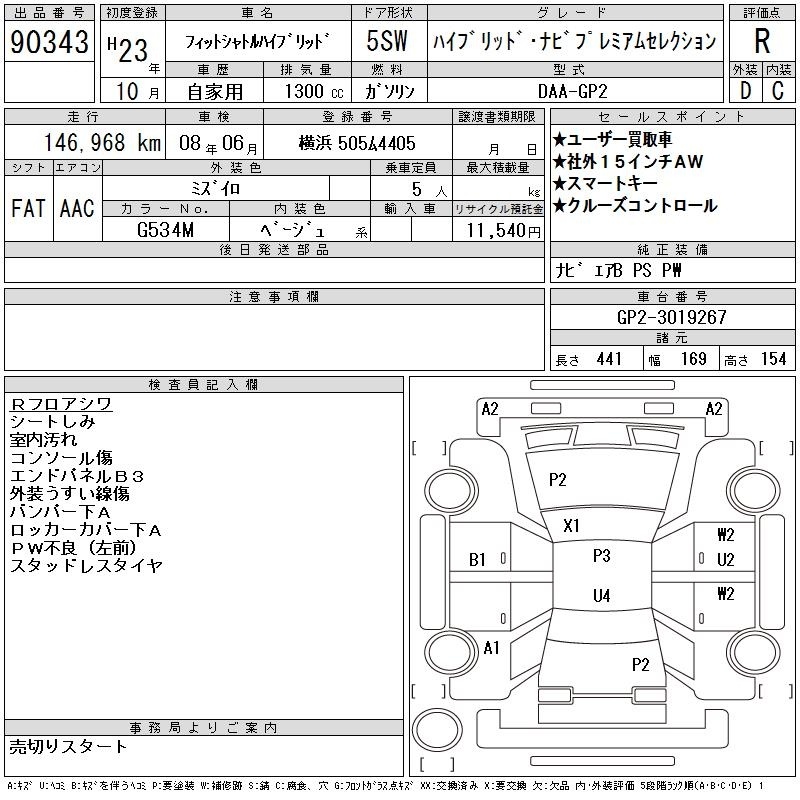
Task: Click the 売切りスタート notice text
Action: pos(69,746)
